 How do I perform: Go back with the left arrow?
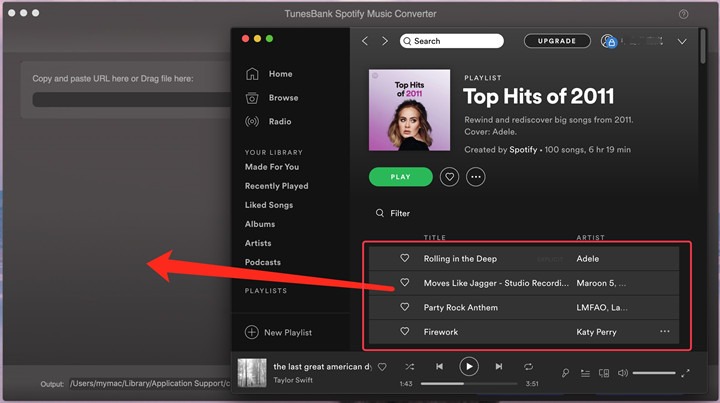[365, 41]
